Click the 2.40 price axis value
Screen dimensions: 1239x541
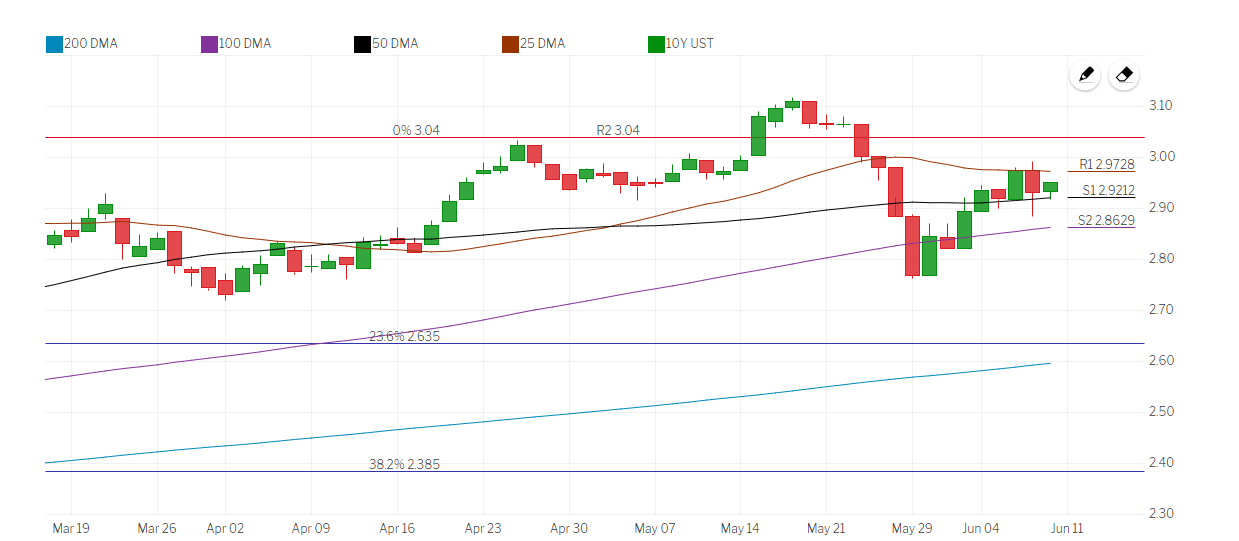pyautogui.click(x=1160, y=463)
